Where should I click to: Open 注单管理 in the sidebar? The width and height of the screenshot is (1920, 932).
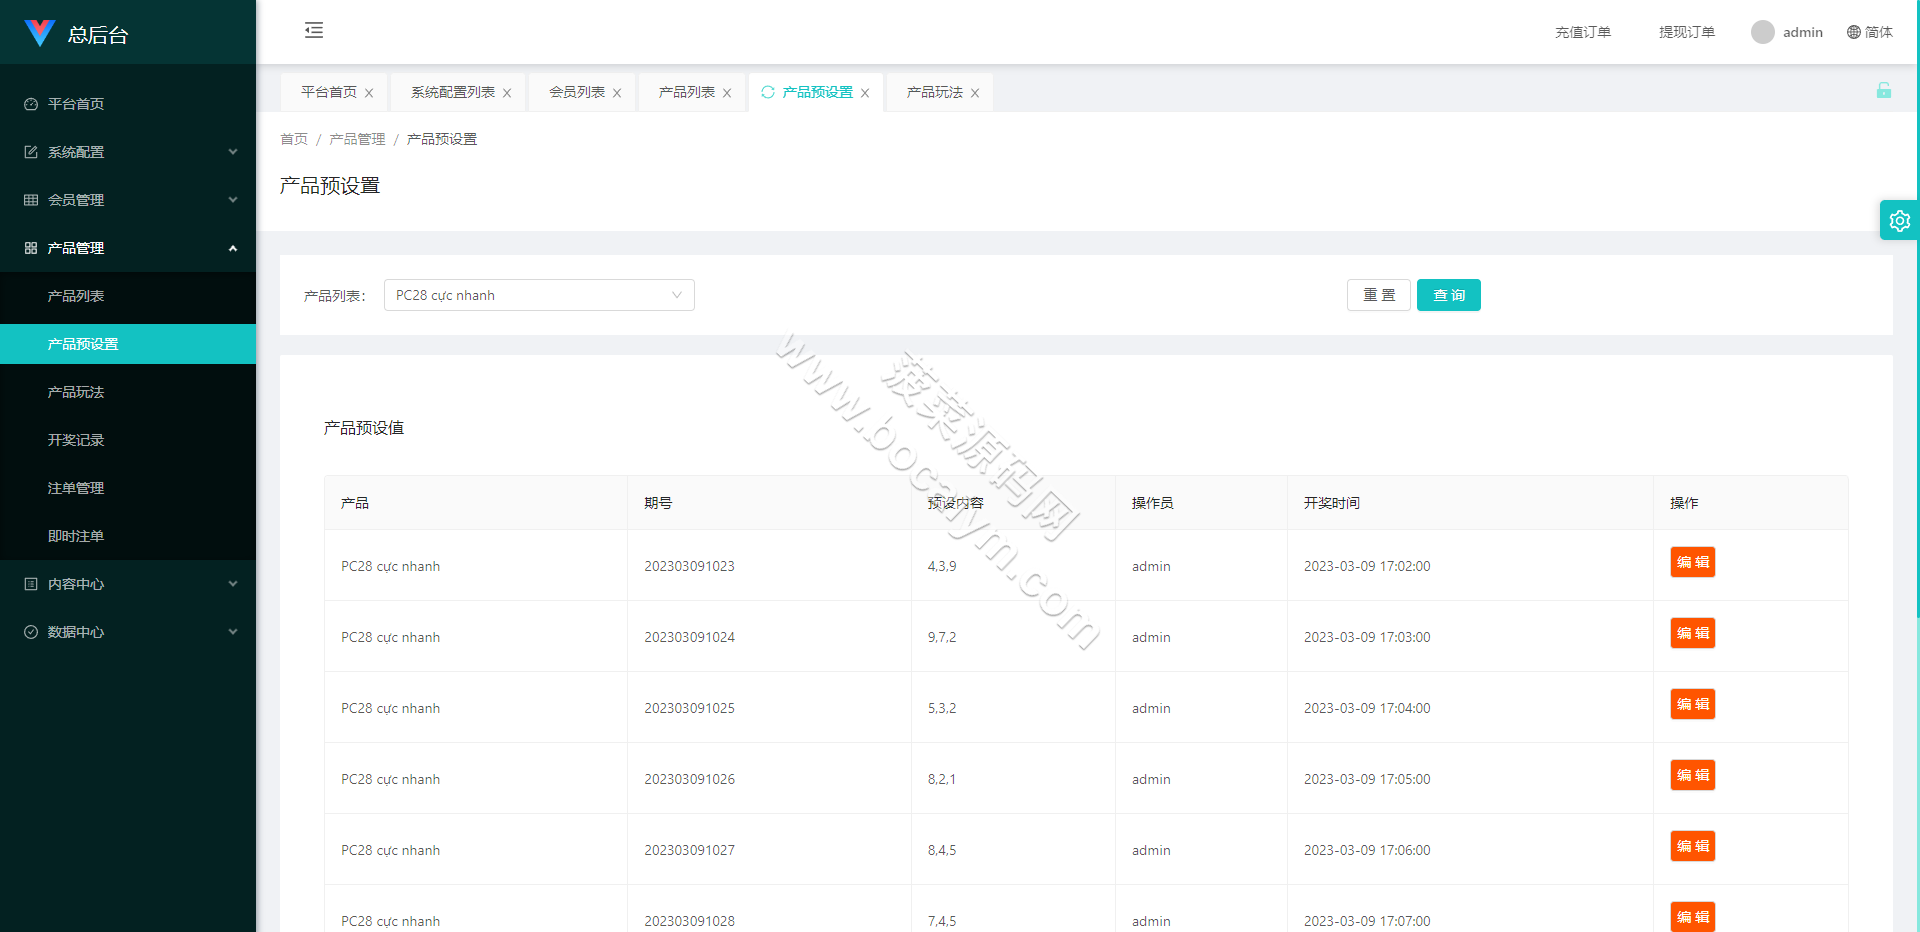pyautogui.click(x=128, y=488)
